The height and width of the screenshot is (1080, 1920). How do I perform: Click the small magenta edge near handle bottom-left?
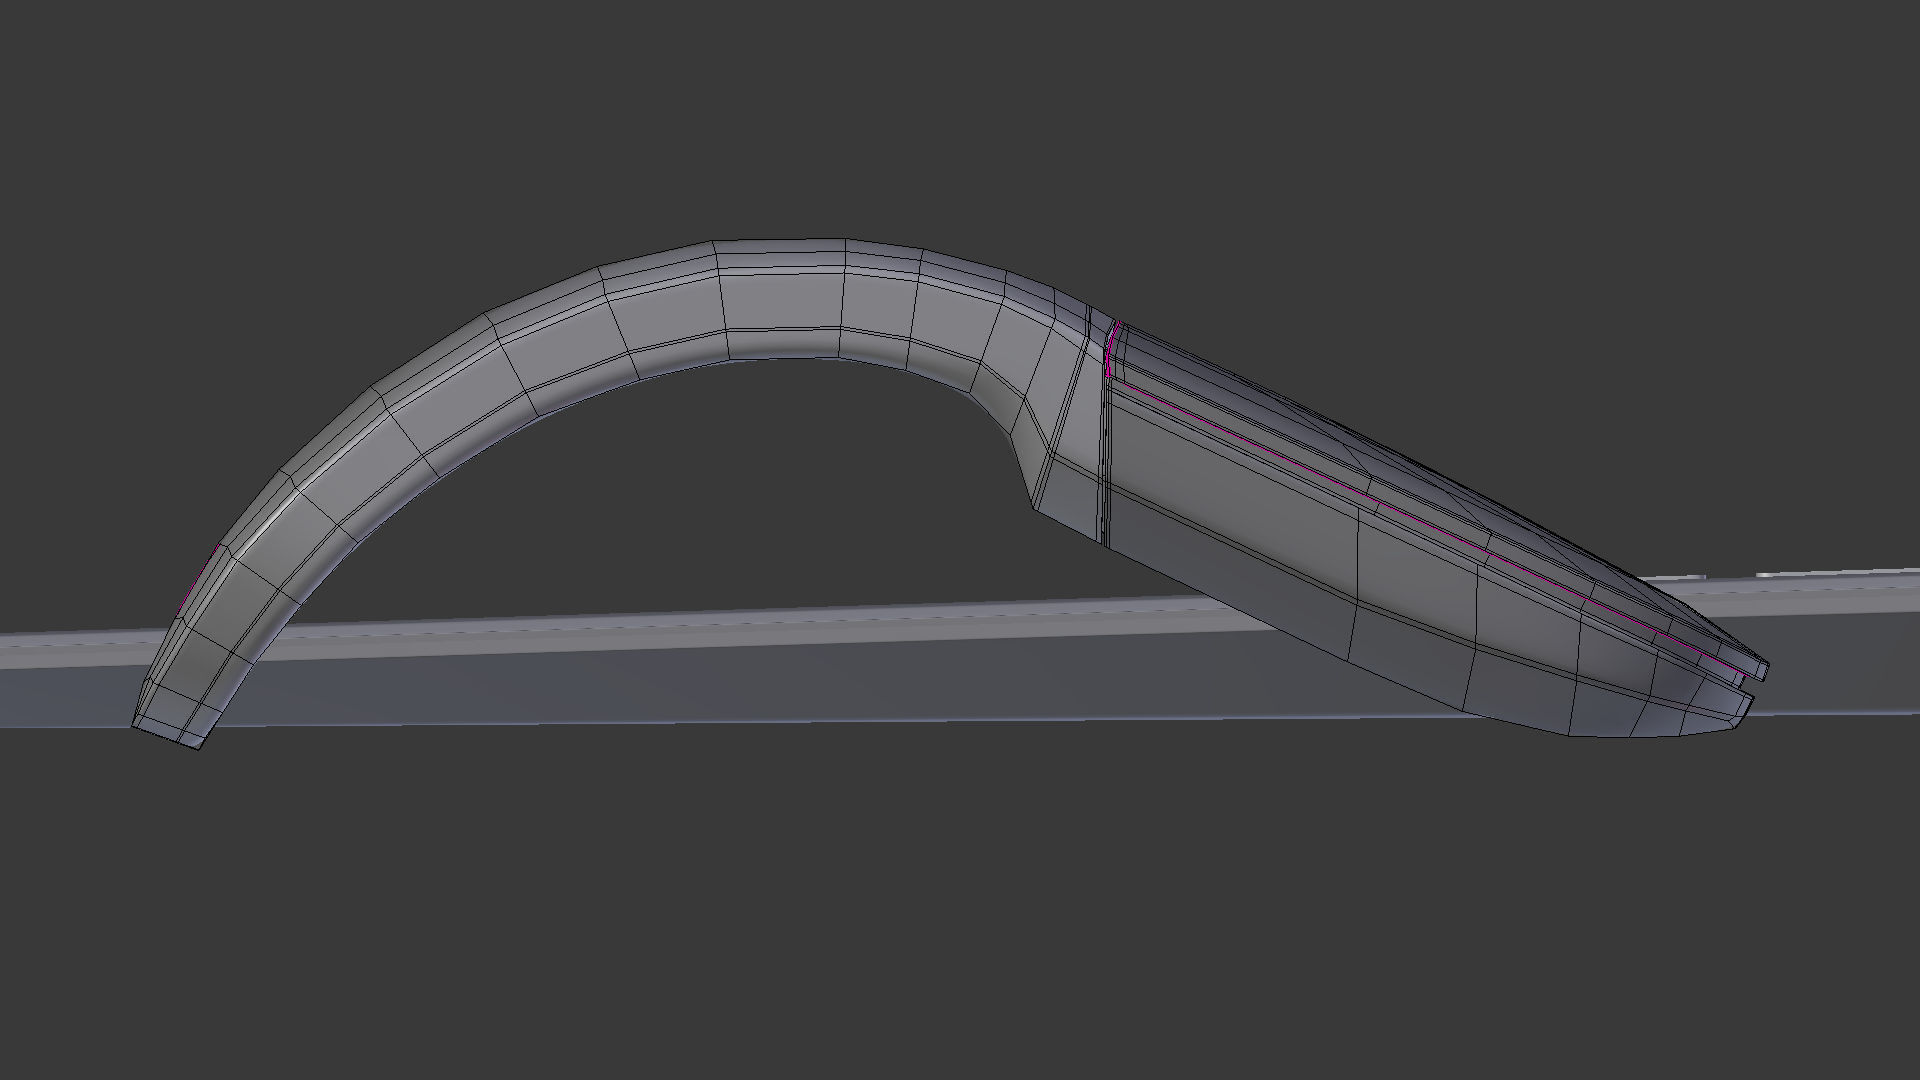pos(197,580)
